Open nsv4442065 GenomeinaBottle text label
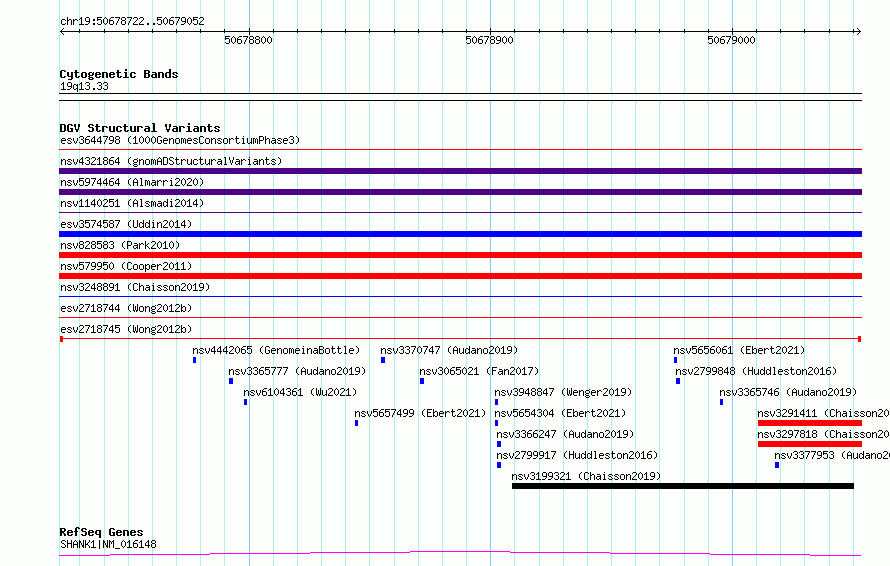Viewport: 890px width, 566px height. point(276,350)
